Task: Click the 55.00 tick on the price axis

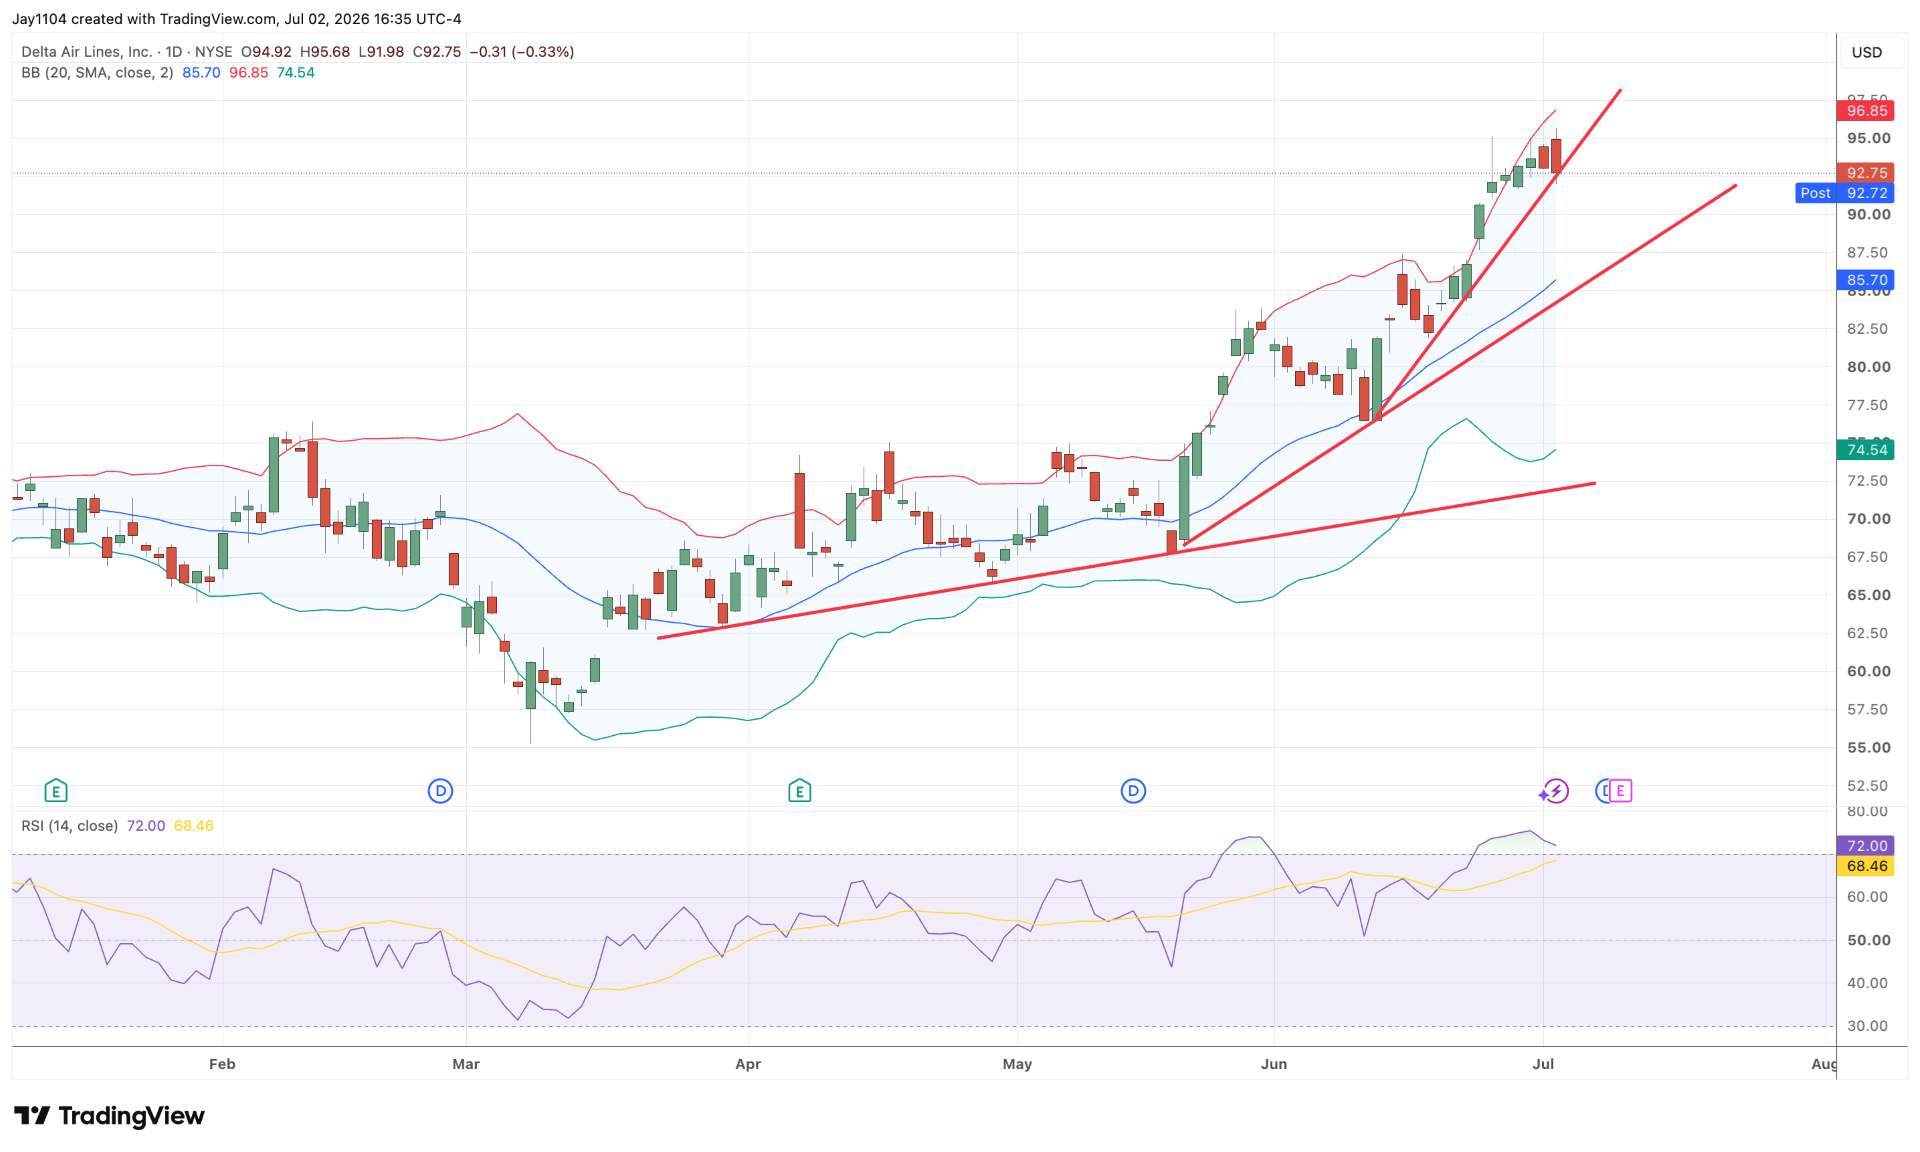Action: point(1868,748)
